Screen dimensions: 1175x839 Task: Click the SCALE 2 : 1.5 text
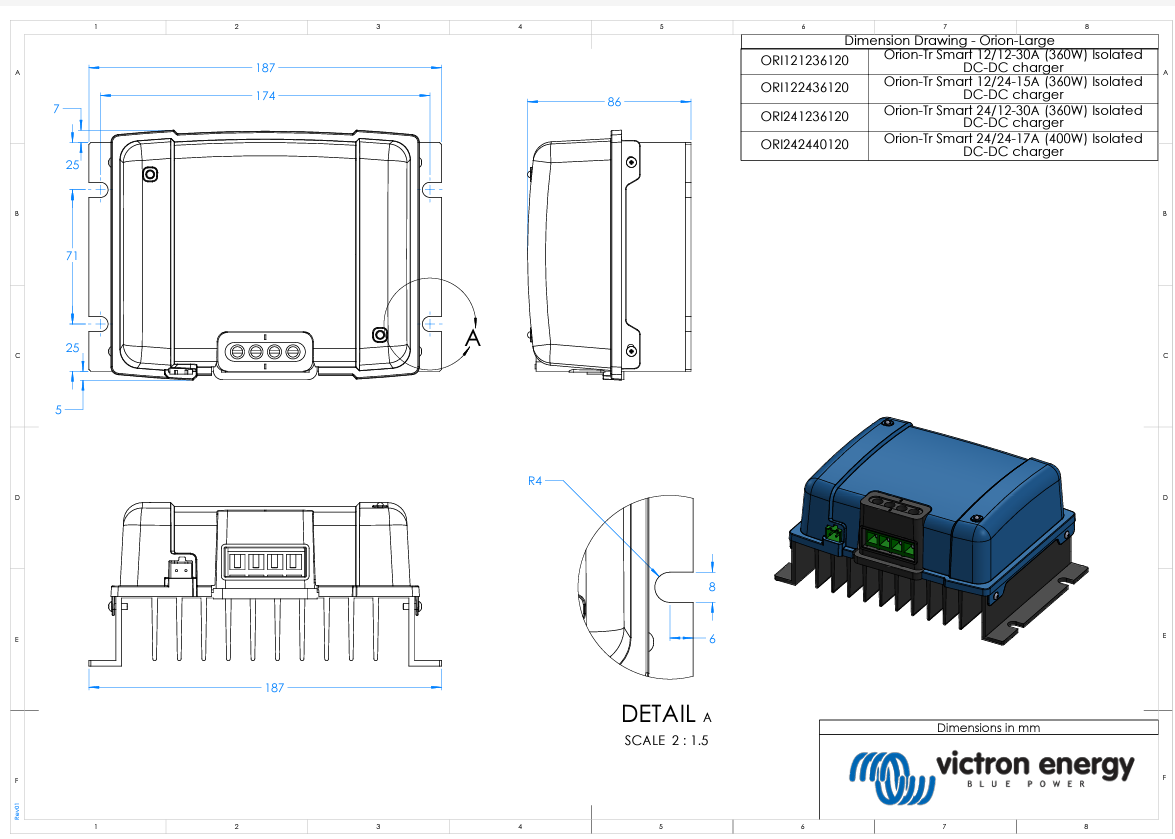pyautogui.click(x=666, y=741)
